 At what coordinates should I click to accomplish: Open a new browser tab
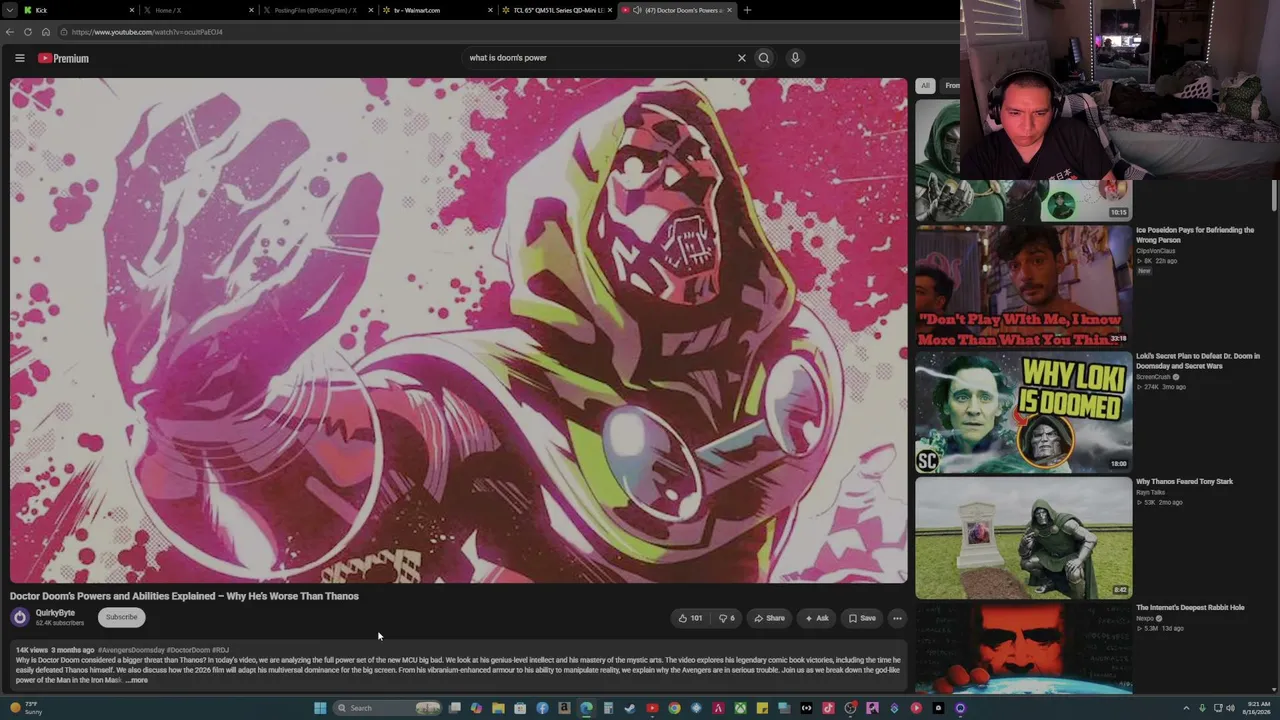click(747, 10)
